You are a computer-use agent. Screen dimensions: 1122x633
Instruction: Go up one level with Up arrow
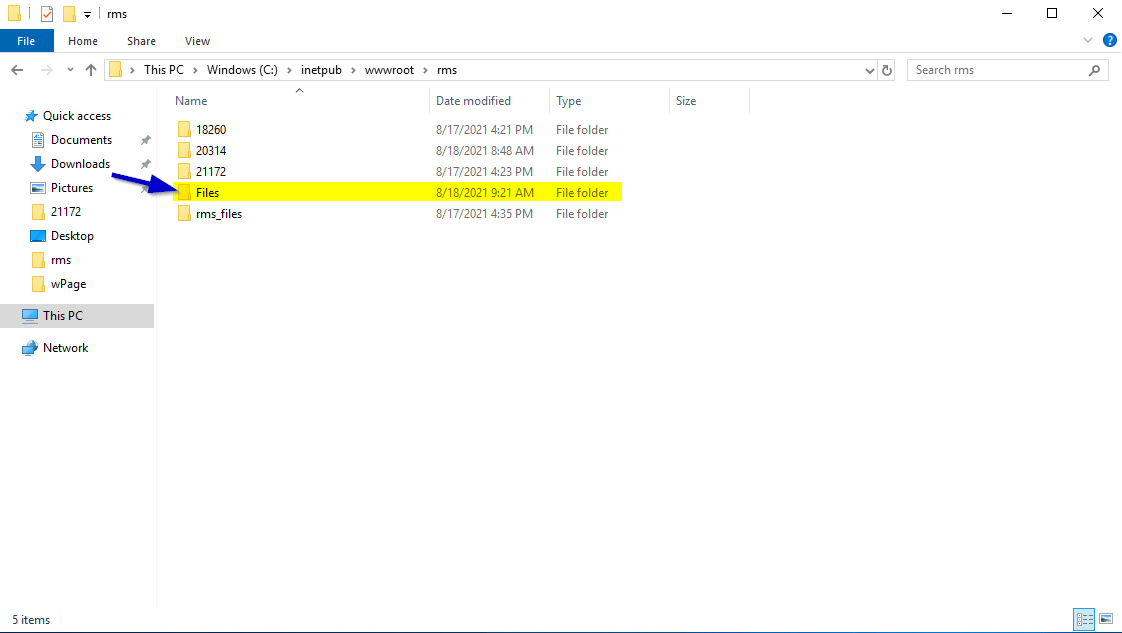[91, 70]
